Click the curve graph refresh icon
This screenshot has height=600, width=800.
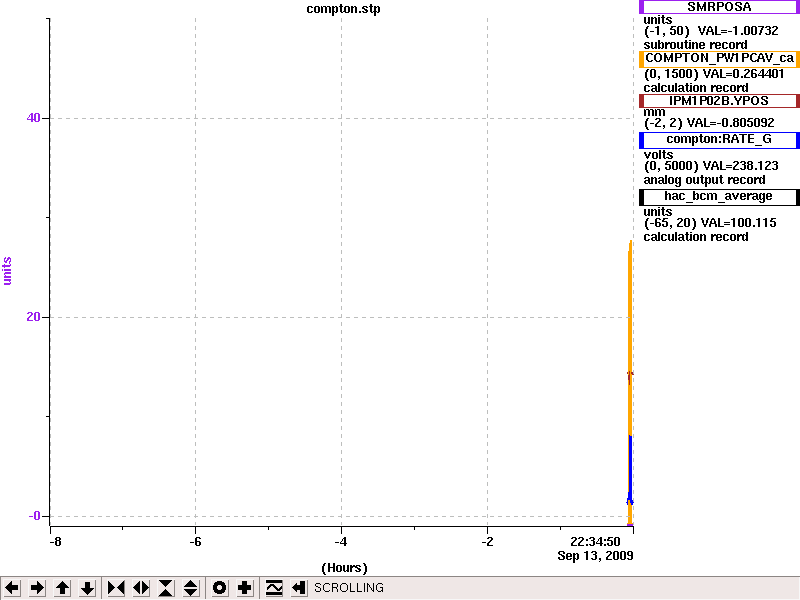click(x=274, y=588)
